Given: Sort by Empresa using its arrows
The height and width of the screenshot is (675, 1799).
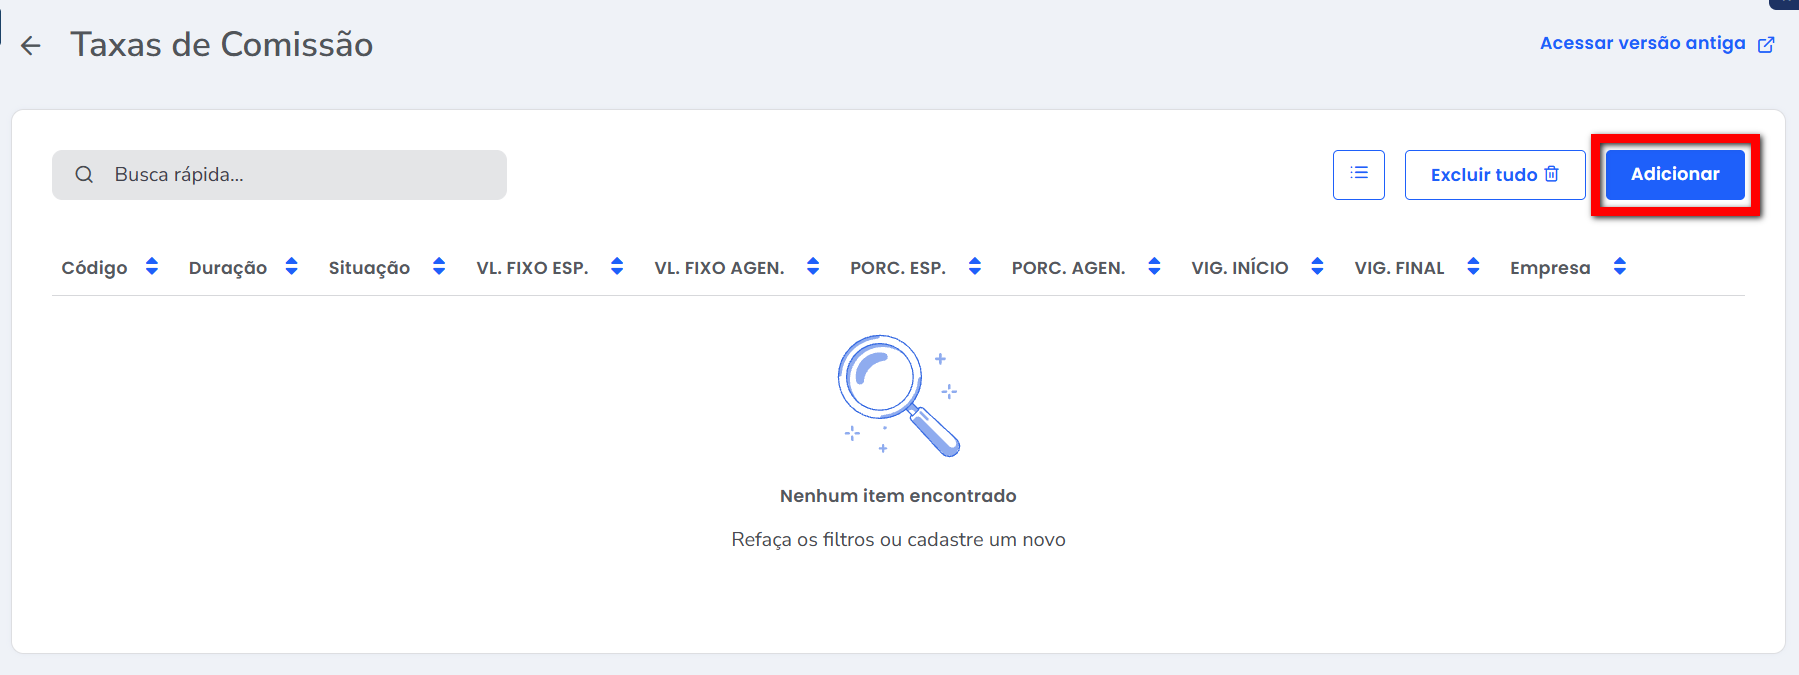Looking at the screenshot, I should coord(1620,266).
